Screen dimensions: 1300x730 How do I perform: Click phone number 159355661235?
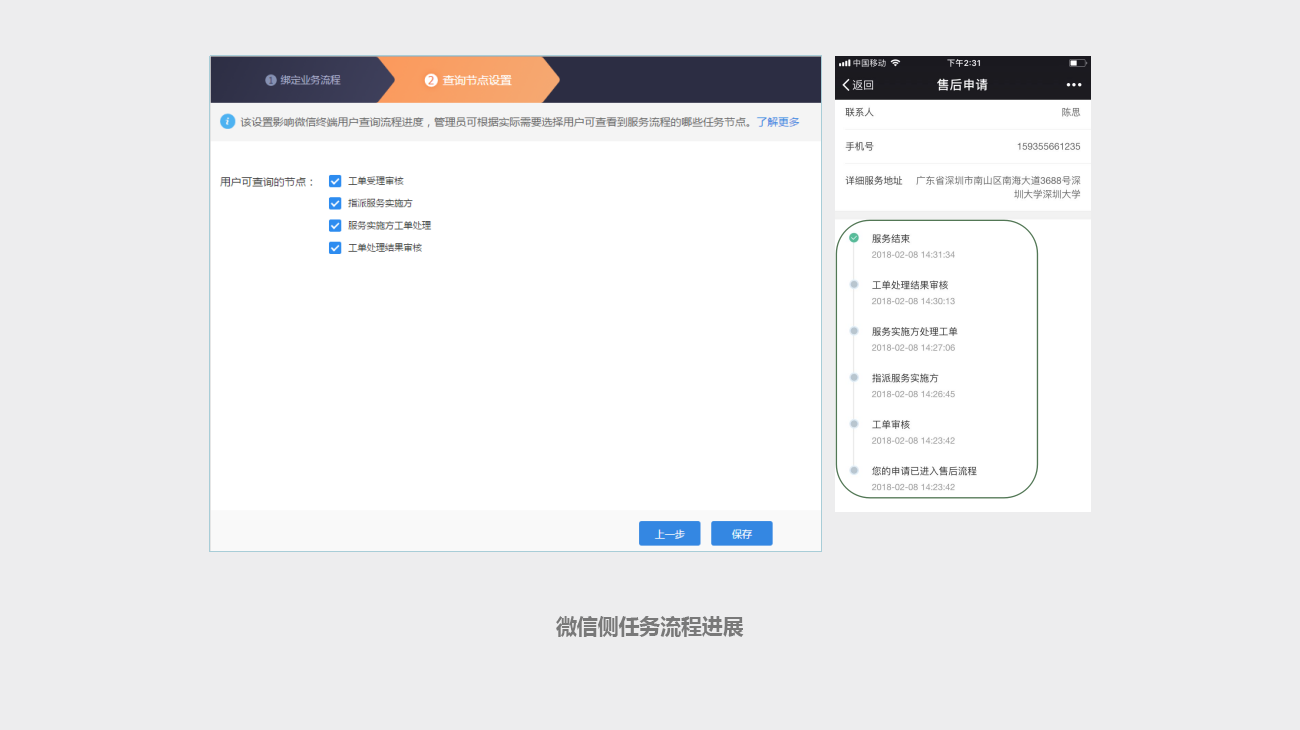tap(1048, 147)
